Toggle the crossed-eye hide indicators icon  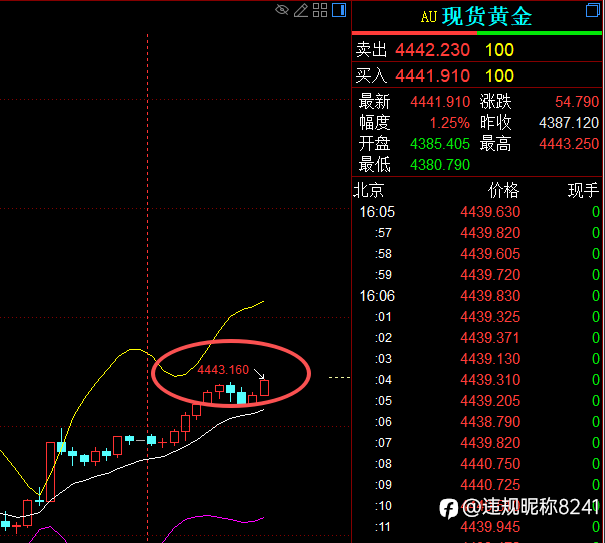click(282, 9)
